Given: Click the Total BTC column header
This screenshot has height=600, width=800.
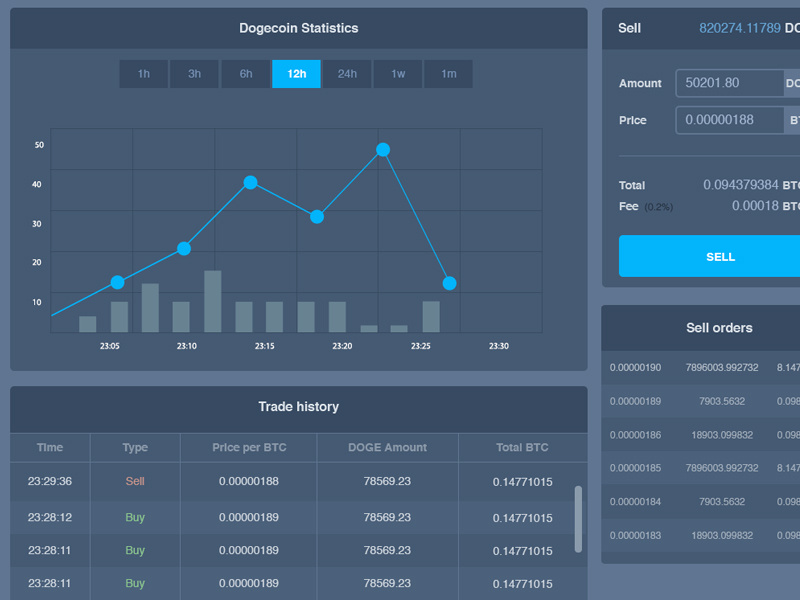Looking at the screenshot, I should [522, 447].
